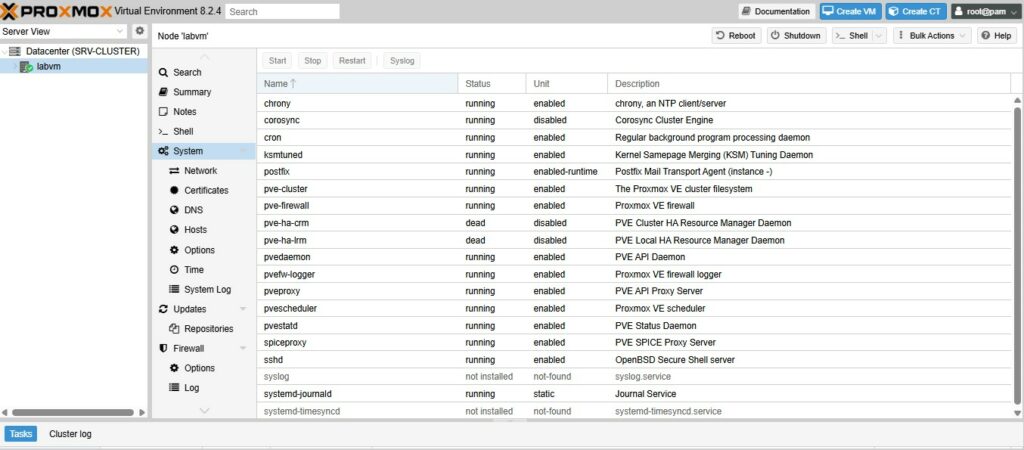Click the Repositories icon in sidebar

pos(174,329)
